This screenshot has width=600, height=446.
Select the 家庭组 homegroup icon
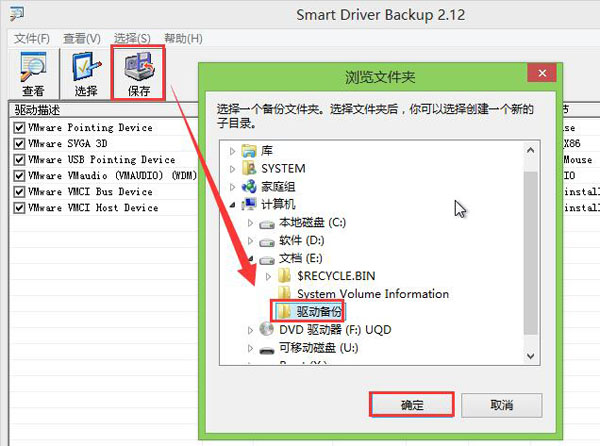point(249,186)
